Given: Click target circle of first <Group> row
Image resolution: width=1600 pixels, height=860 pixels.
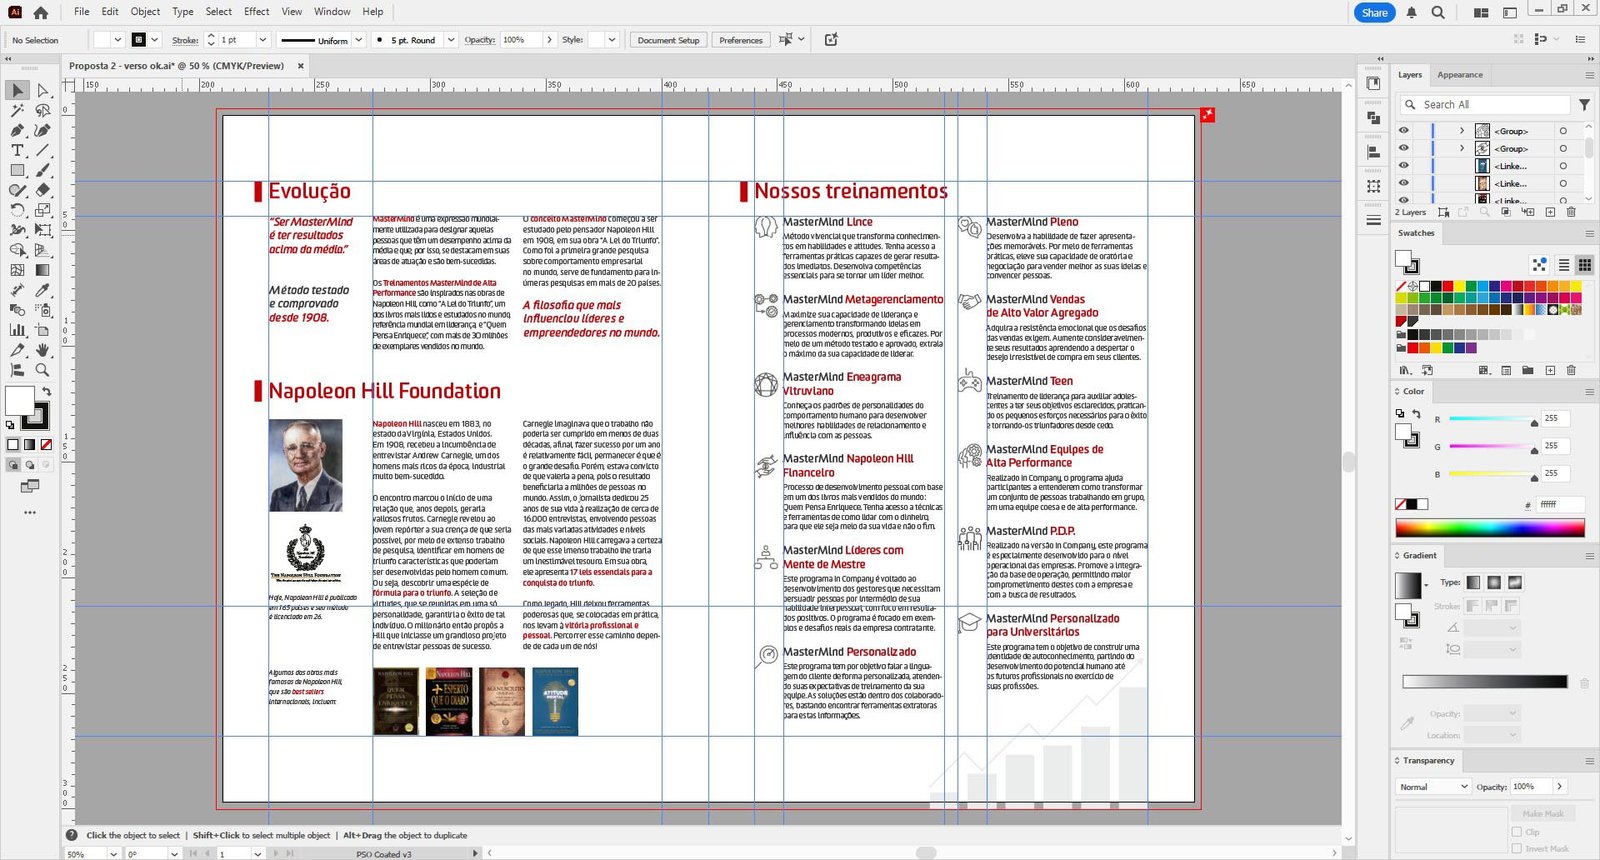Looking at the screenshot, I should [1563, 131].
